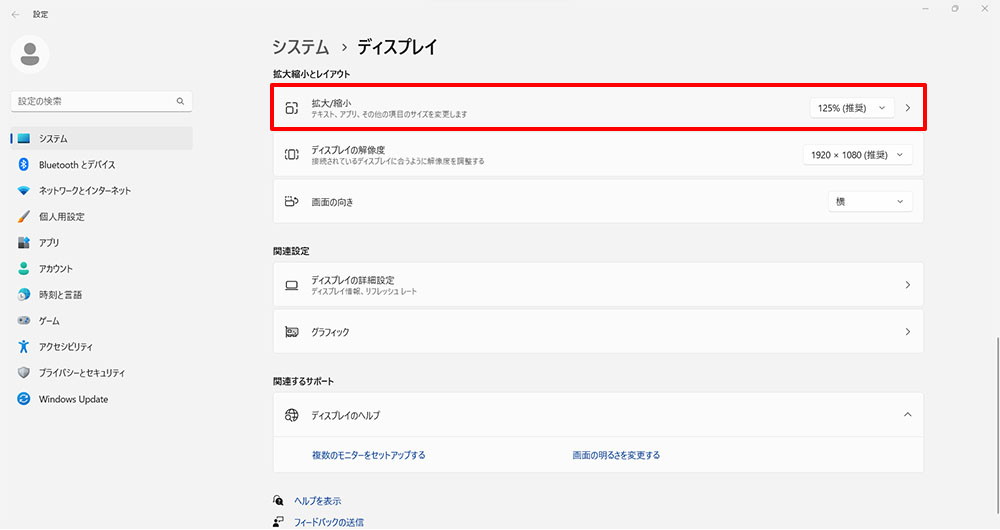
Task: Click the 関連設定 section heading
Action: 291,251
